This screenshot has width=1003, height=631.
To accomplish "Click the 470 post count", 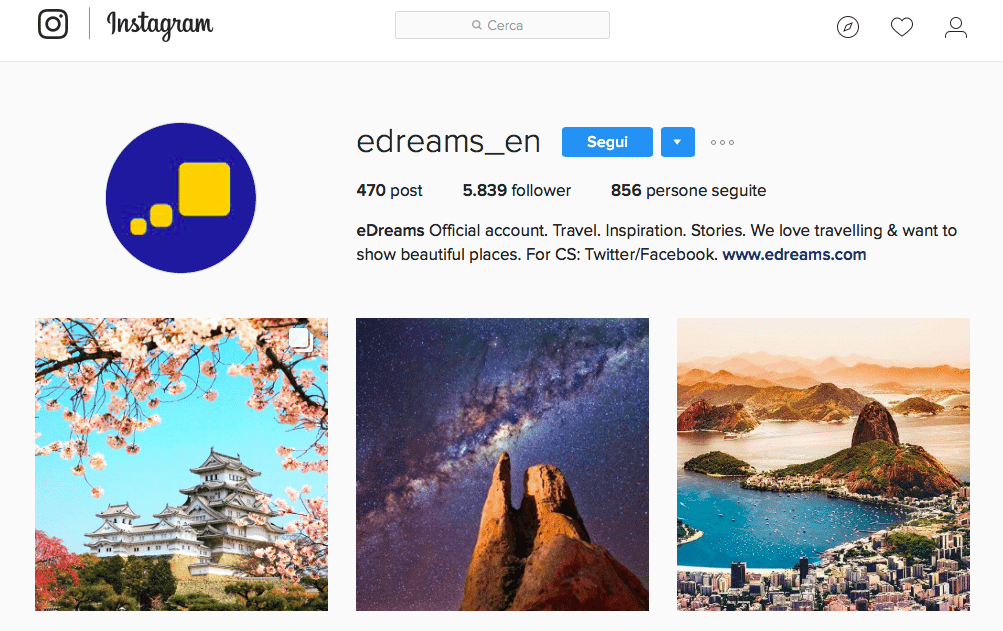I will tap(389, 191).
